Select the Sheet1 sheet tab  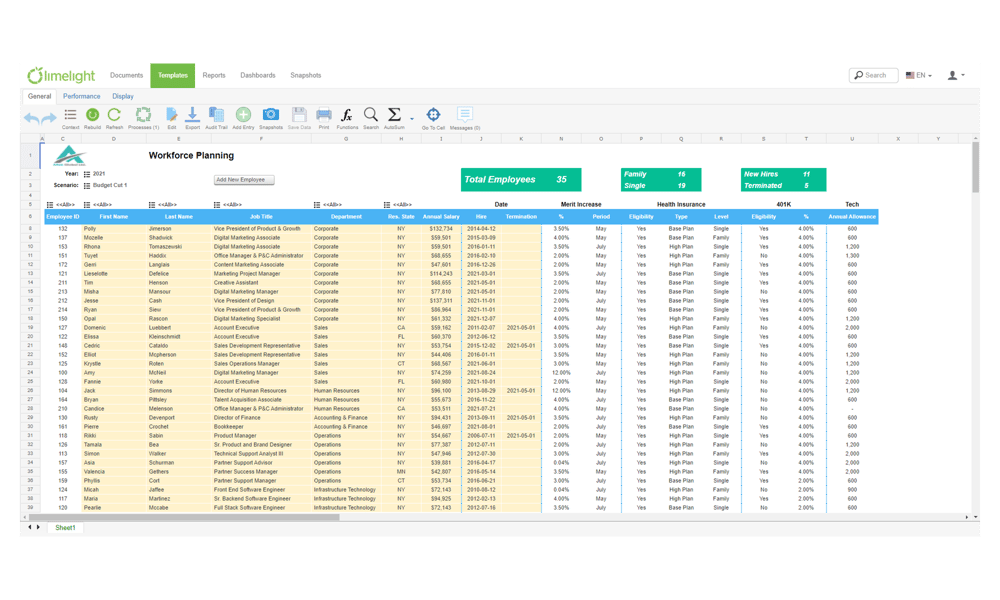pos(65,528)
